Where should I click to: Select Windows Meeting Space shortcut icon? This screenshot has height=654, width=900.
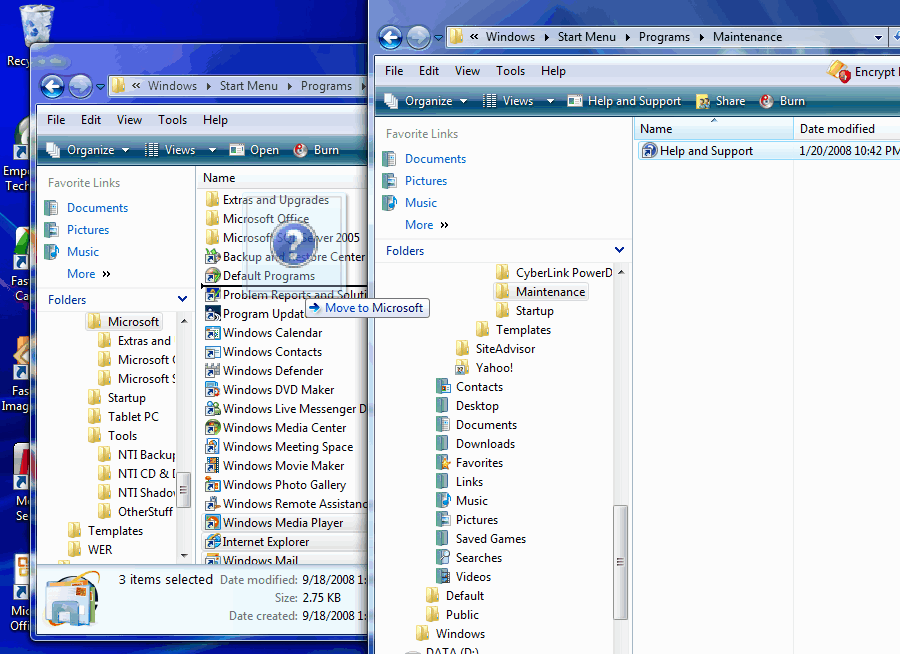(x=212, y=447)
